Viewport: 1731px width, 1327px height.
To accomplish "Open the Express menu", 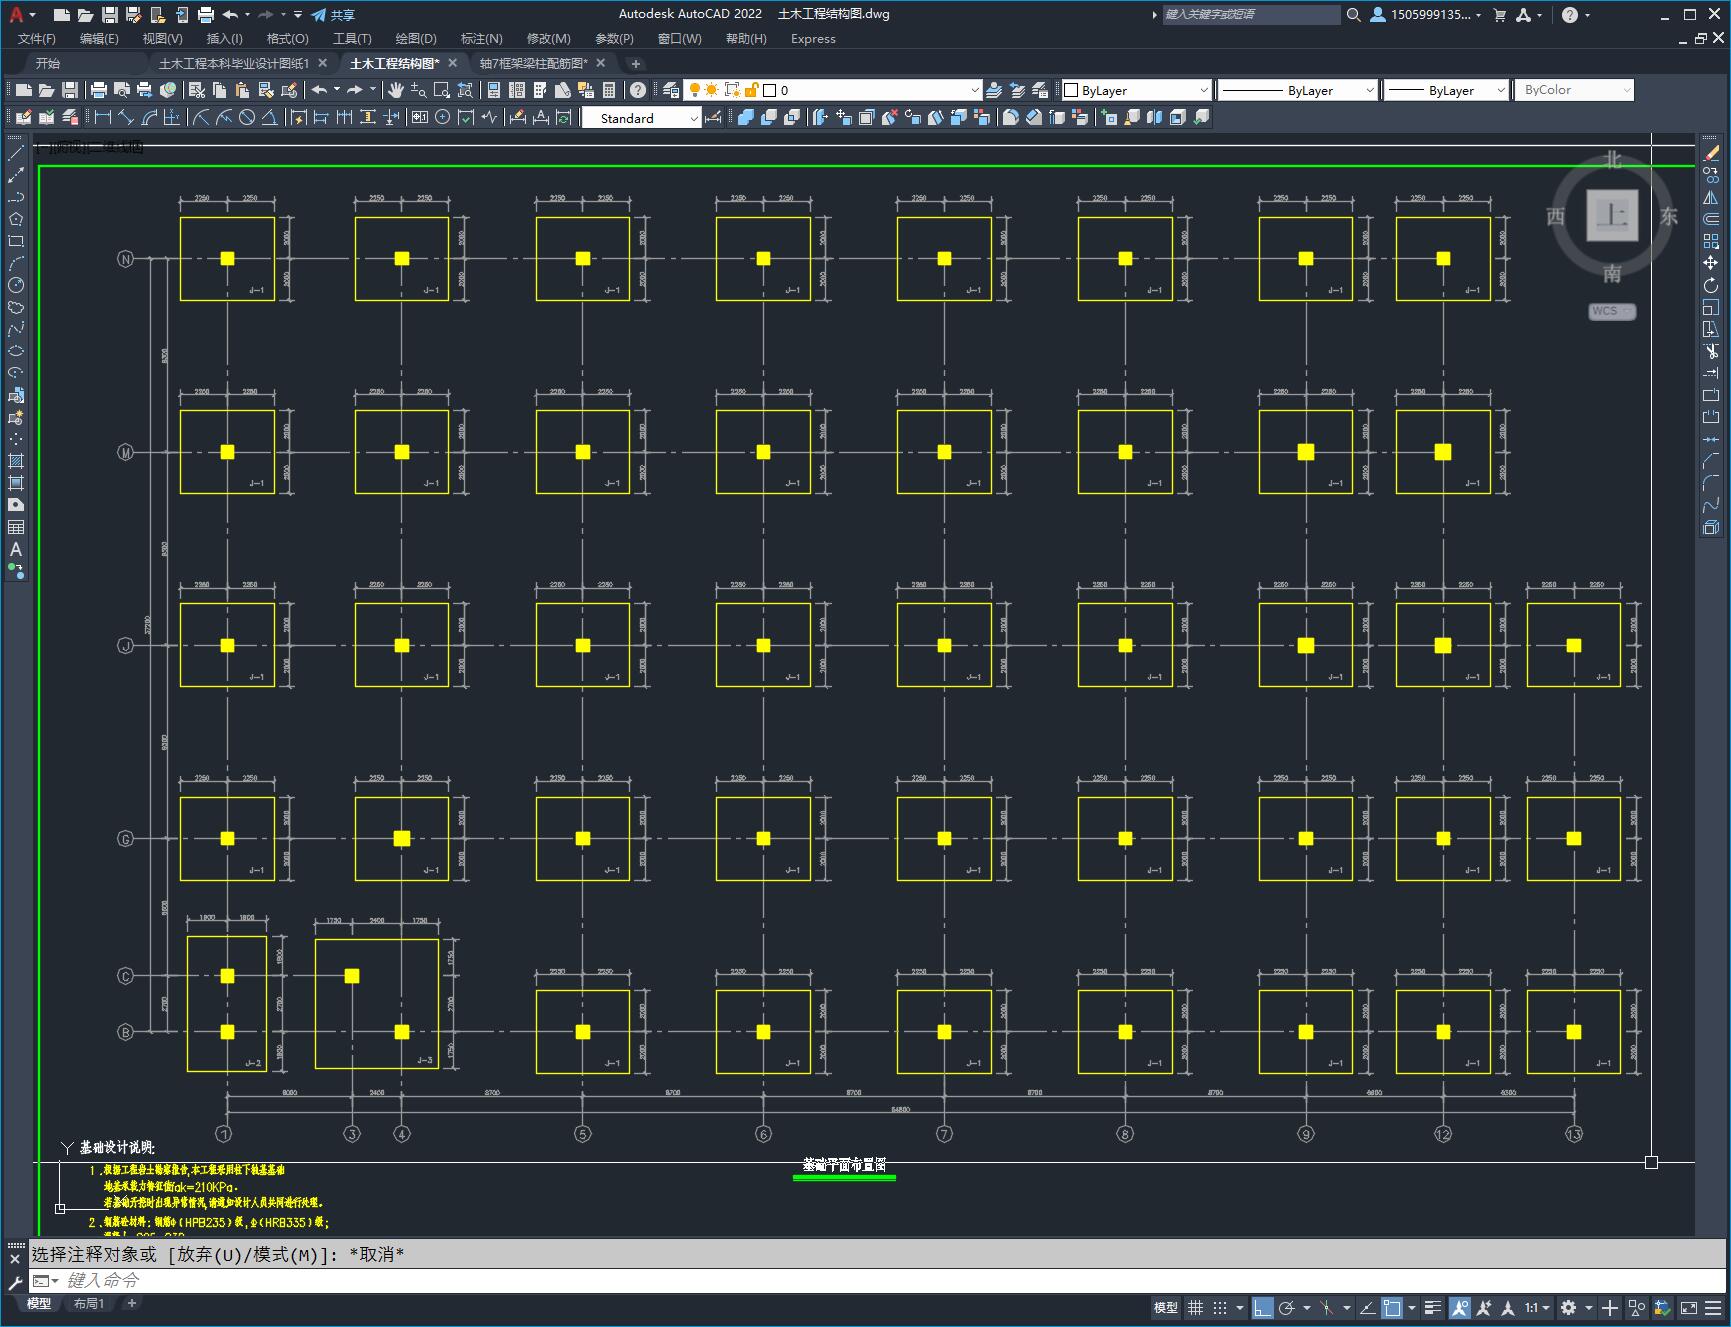I will click(813, 39).
